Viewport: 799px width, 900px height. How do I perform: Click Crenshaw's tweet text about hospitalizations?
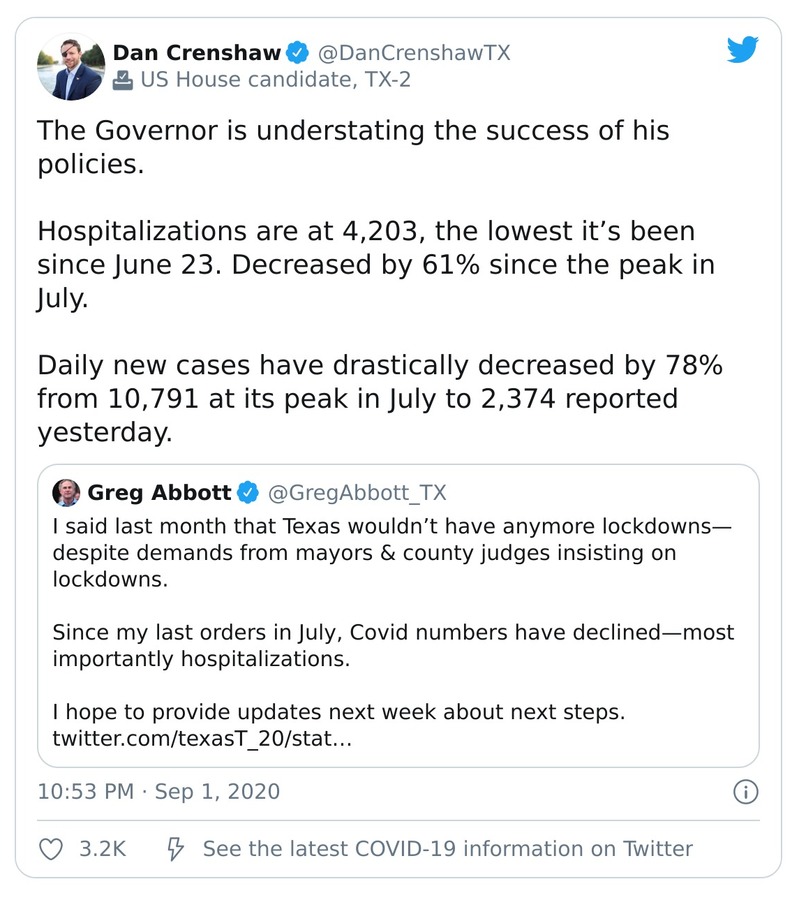[365, 265]
